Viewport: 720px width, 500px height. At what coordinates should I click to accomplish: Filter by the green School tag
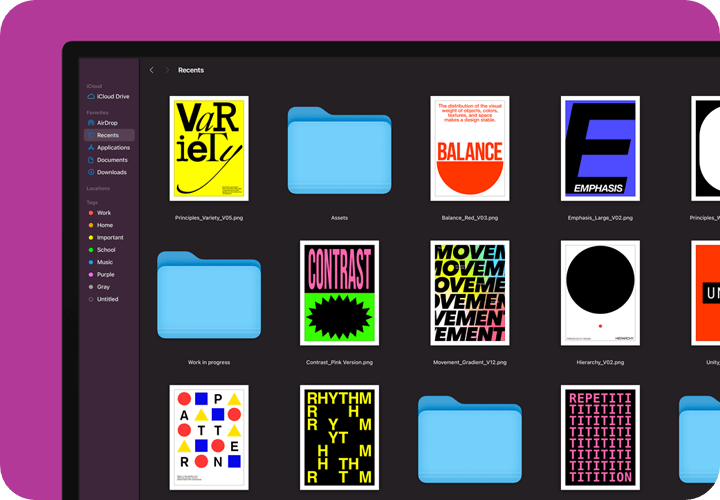click(101, 250)
